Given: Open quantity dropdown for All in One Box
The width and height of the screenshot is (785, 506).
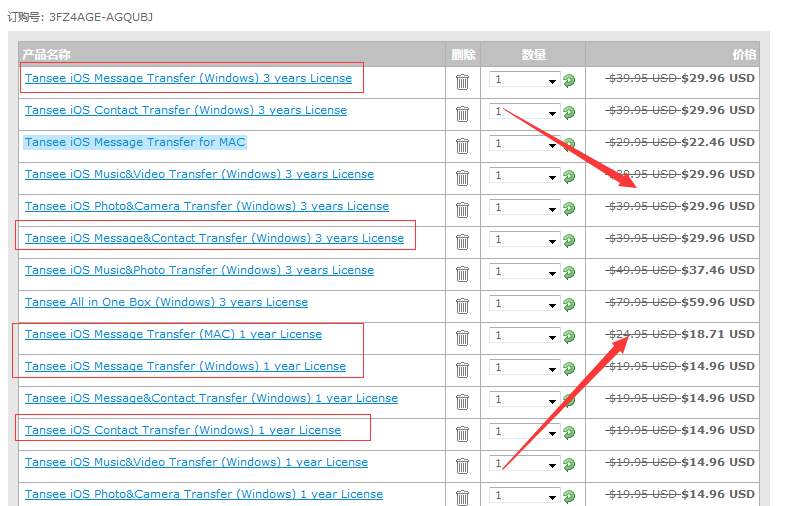Looking at the screenshot, I should click(524, 303).
